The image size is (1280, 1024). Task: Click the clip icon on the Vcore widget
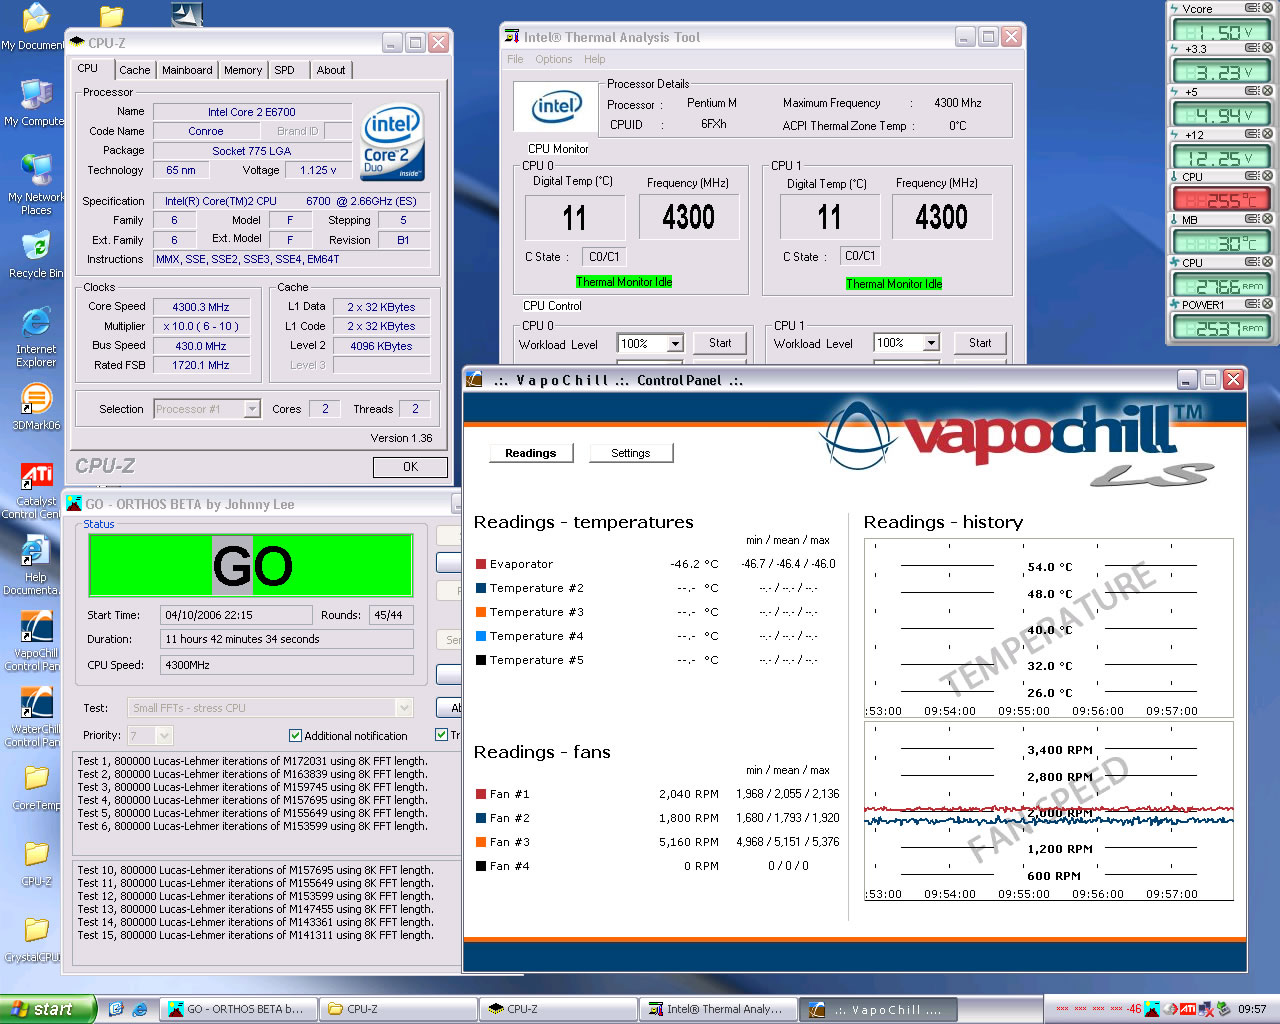click(x=1251, y=8)
